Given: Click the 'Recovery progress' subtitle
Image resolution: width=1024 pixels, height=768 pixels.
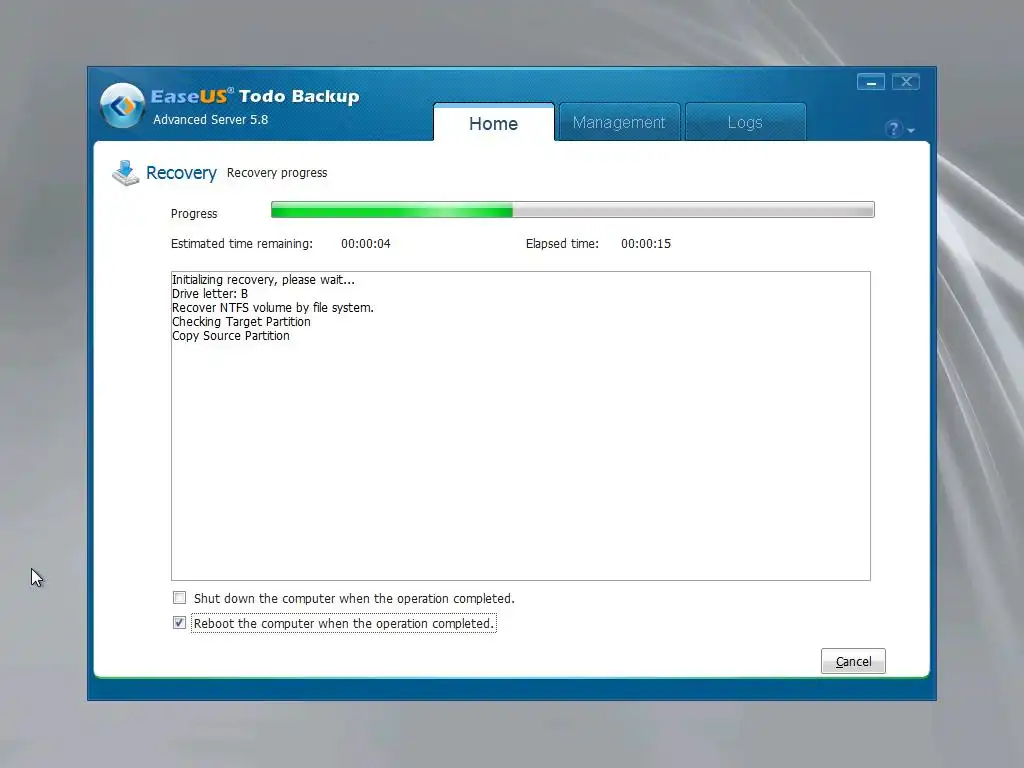Looking at the screenshot, I should point(277,173).
